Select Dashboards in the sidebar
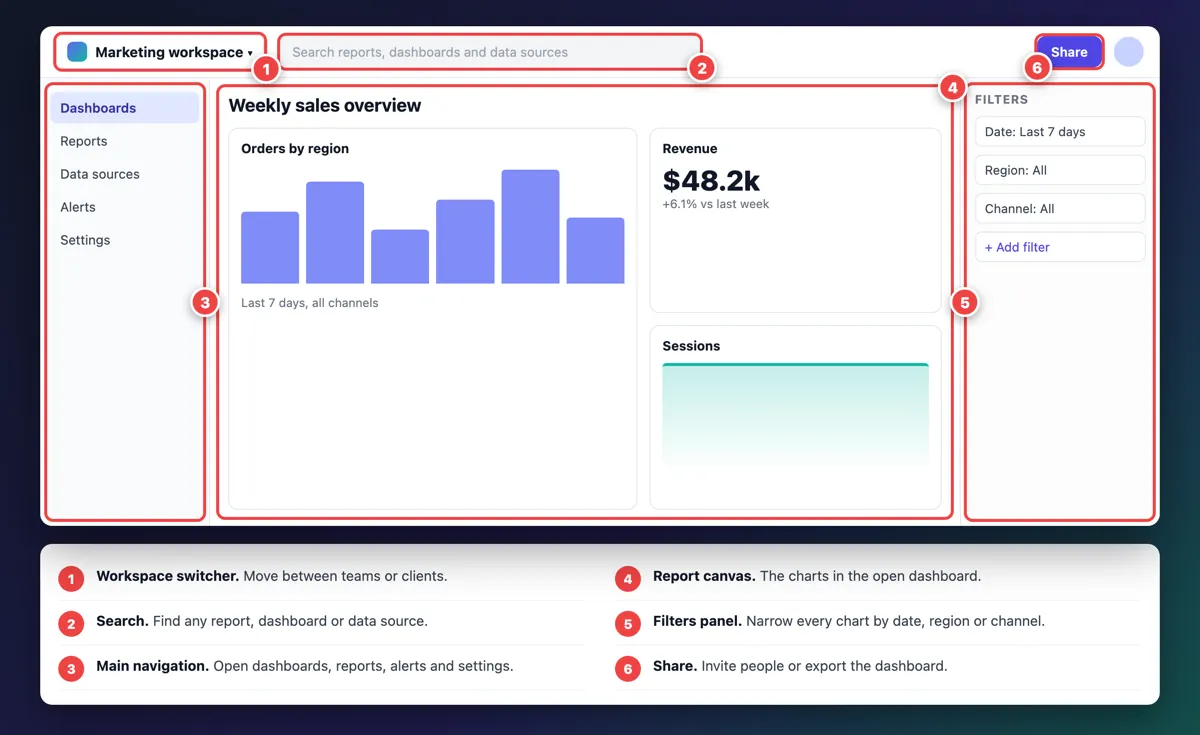Image resolution: width=1200 pixels, height=735 pixels. [x=125, y=108]
